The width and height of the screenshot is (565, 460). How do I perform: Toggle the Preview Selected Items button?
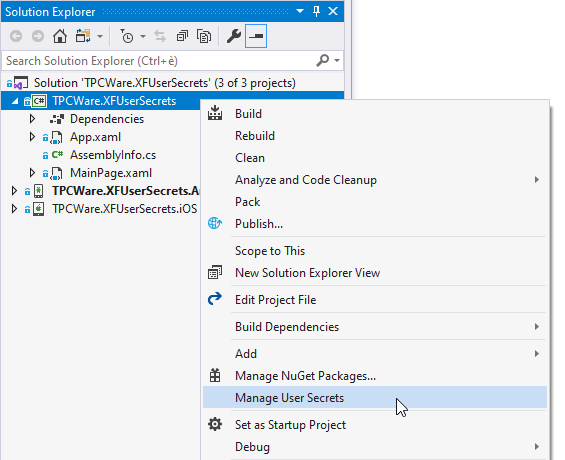pos(256,36)
